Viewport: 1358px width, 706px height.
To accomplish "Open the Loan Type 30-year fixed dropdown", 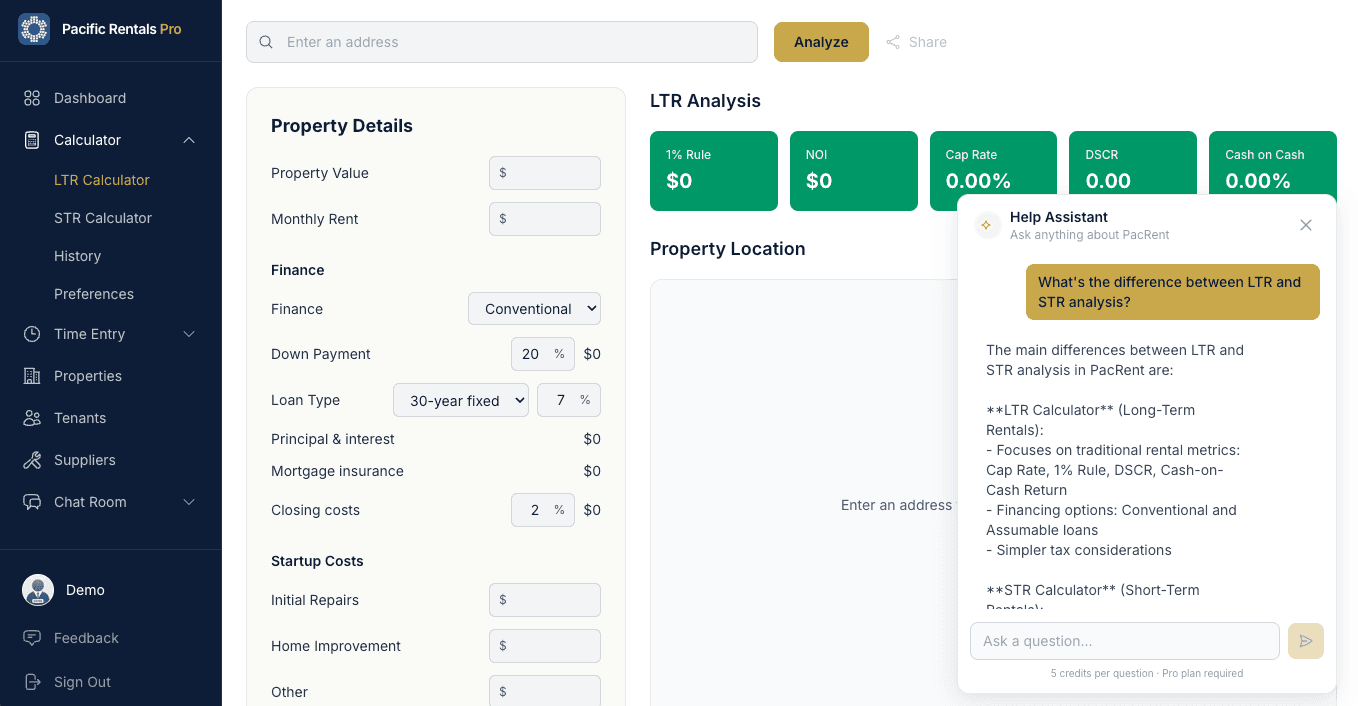I will click(x=461, y=400).
